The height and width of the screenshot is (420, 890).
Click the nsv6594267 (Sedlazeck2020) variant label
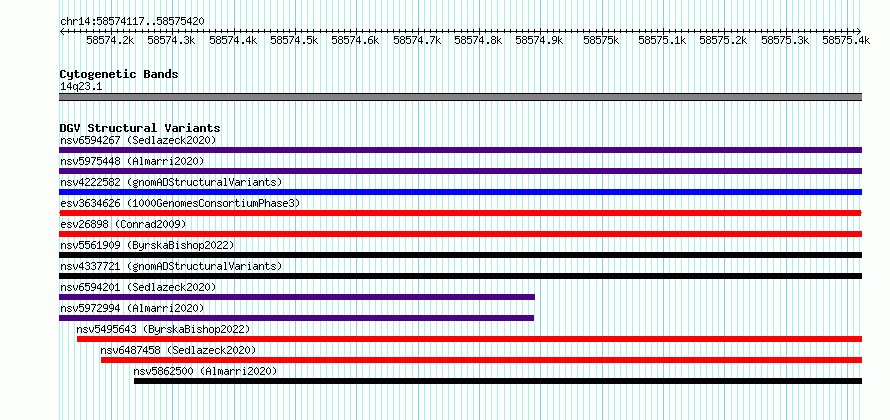(138, 140)
